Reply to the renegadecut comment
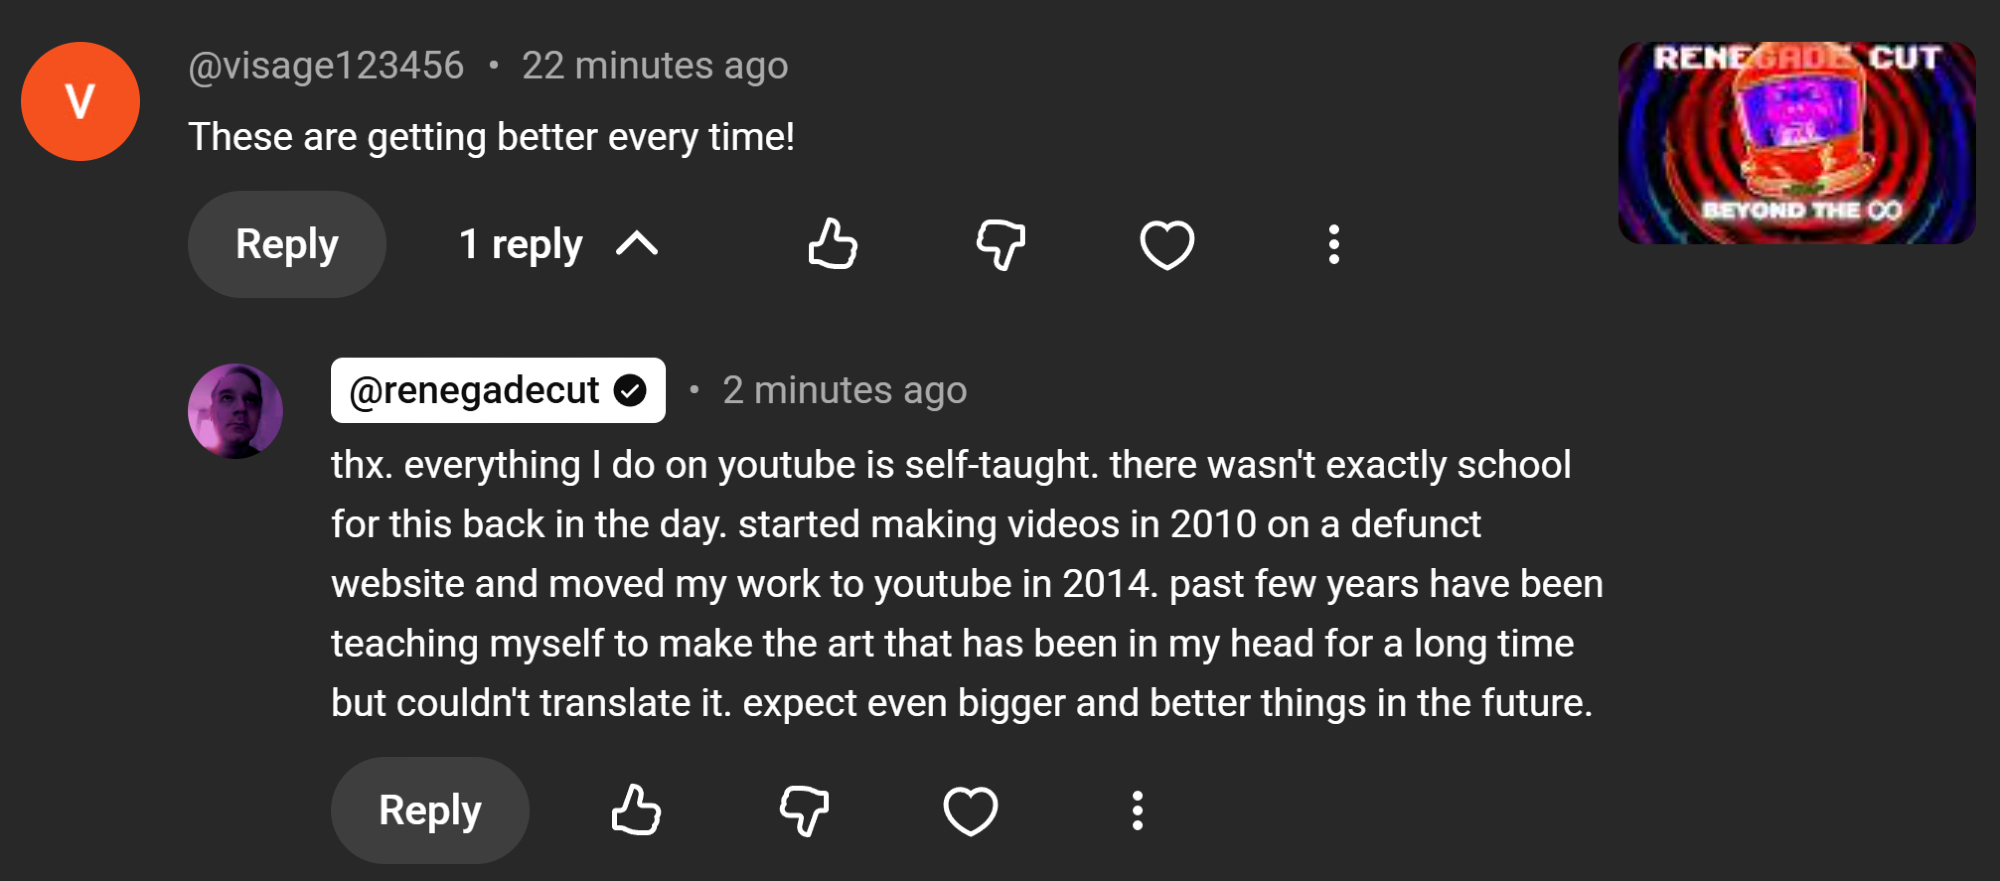 tap(430, 810)
